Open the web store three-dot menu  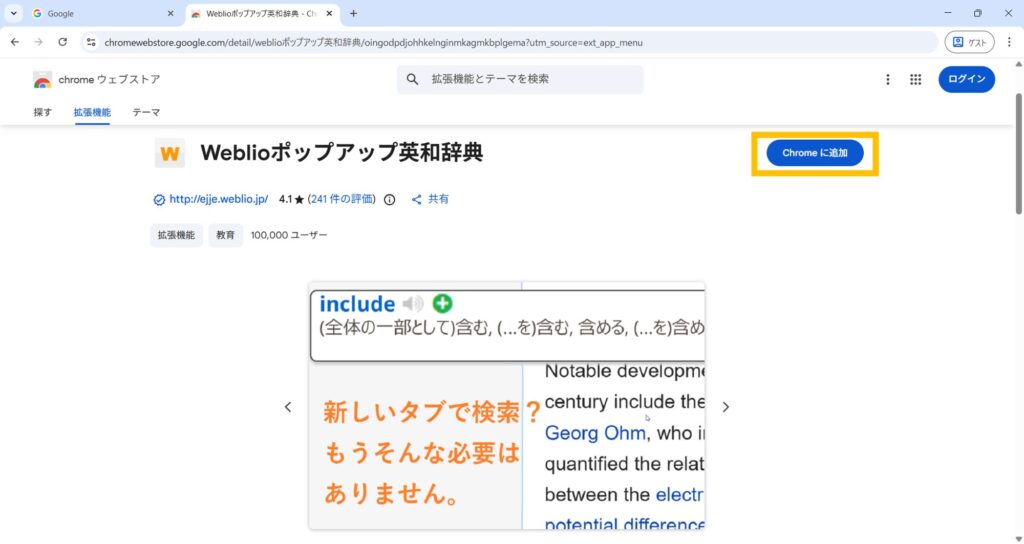point(888,80)
